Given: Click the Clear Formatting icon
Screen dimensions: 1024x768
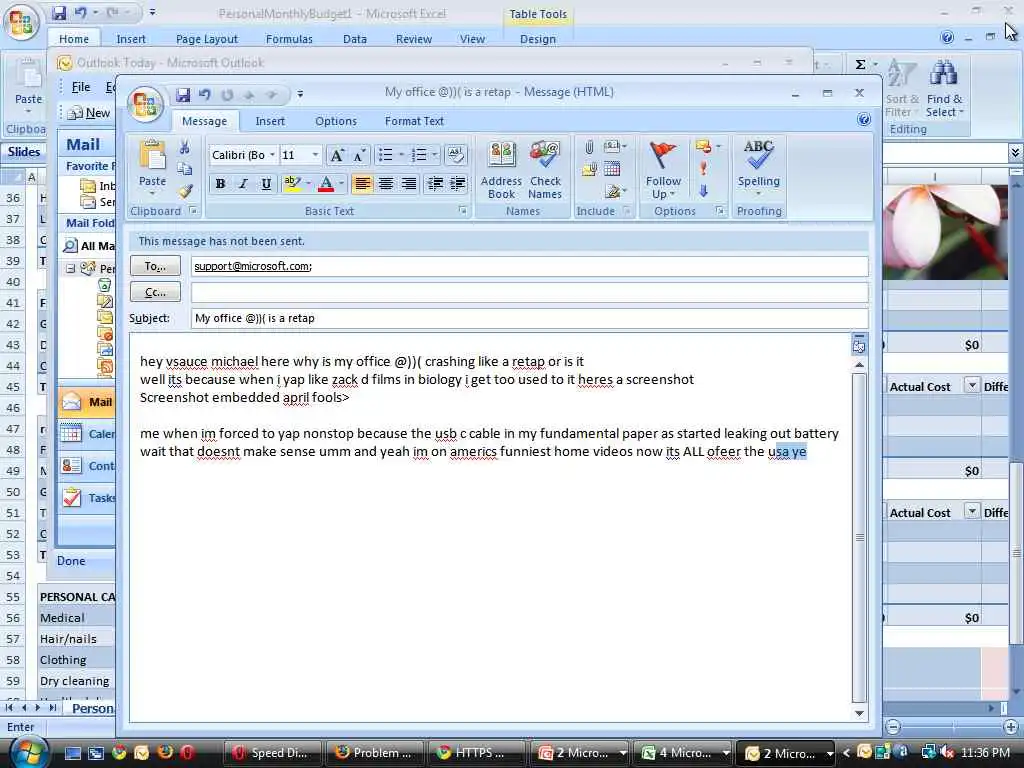Looking at the screenshot, I should (455, 155).
